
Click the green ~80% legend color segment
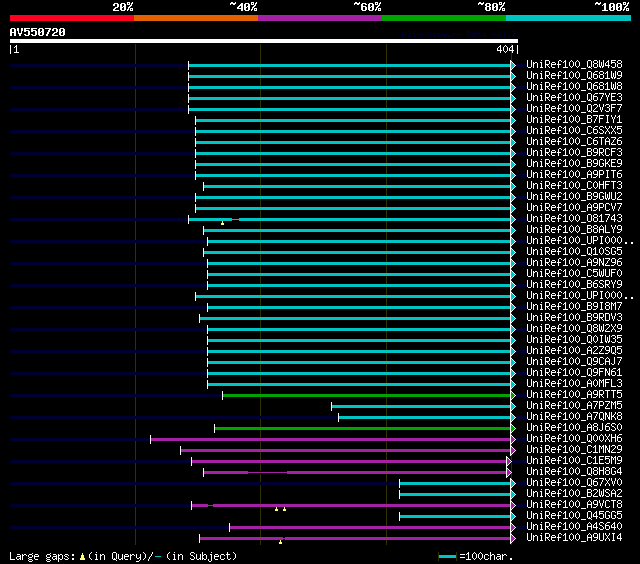coord(444,18)
